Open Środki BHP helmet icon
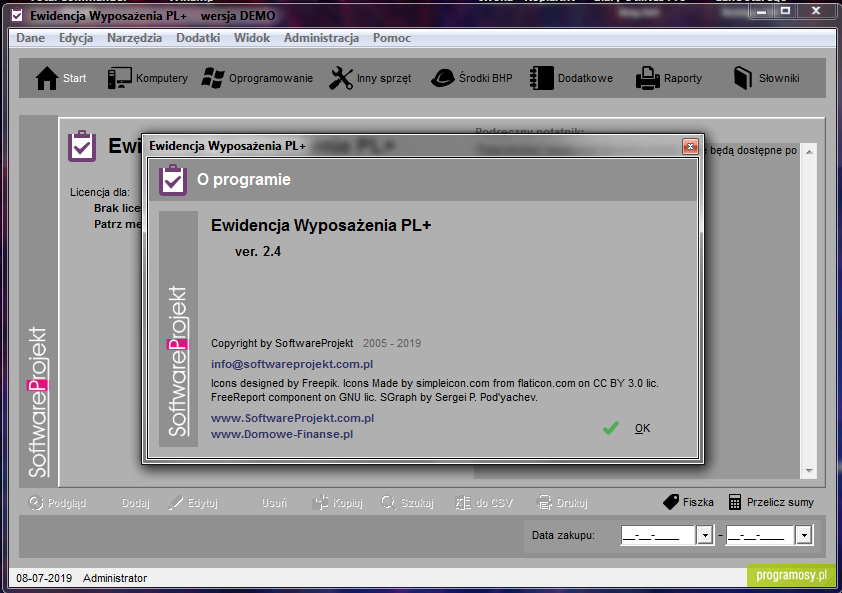Image resolution: width=842 pixels, height=593 pixels. pyautogui.click(x=442, y=78)
